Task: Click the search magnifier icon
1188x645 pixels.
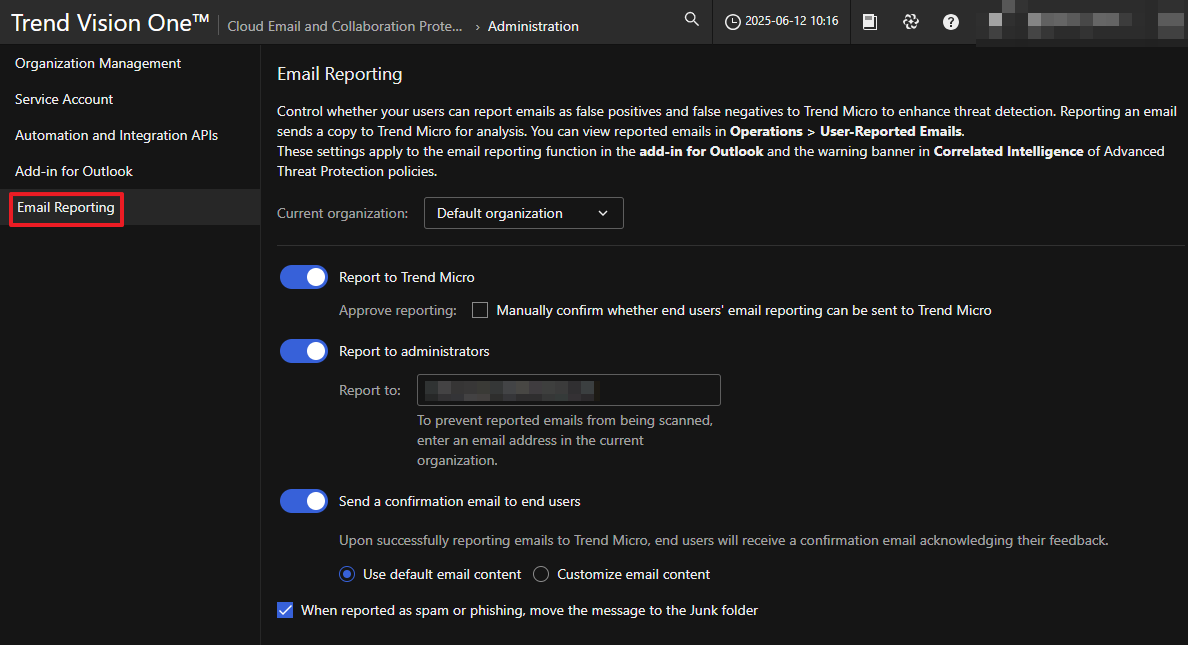Action: [691, 20]
